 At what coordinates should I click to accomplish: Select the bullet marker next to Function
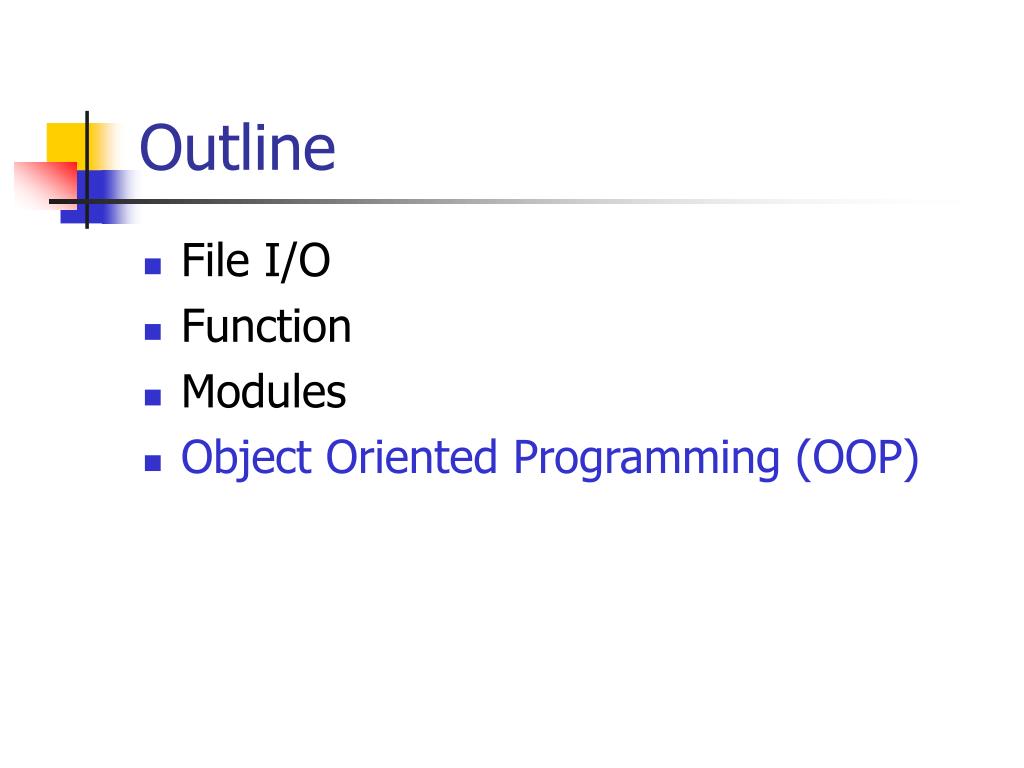coord(153,332)
